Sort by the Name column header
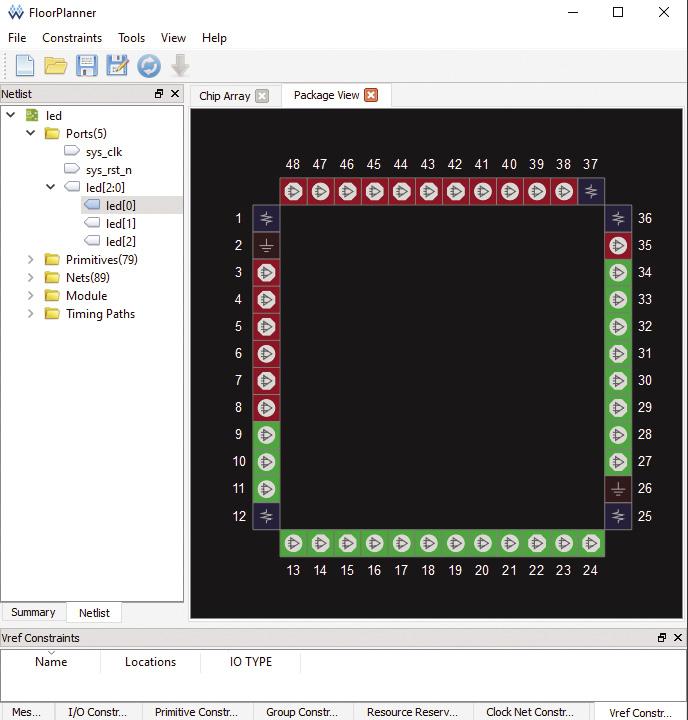The height and width of the screenshot is (720, 688). (x=51, y=662)
